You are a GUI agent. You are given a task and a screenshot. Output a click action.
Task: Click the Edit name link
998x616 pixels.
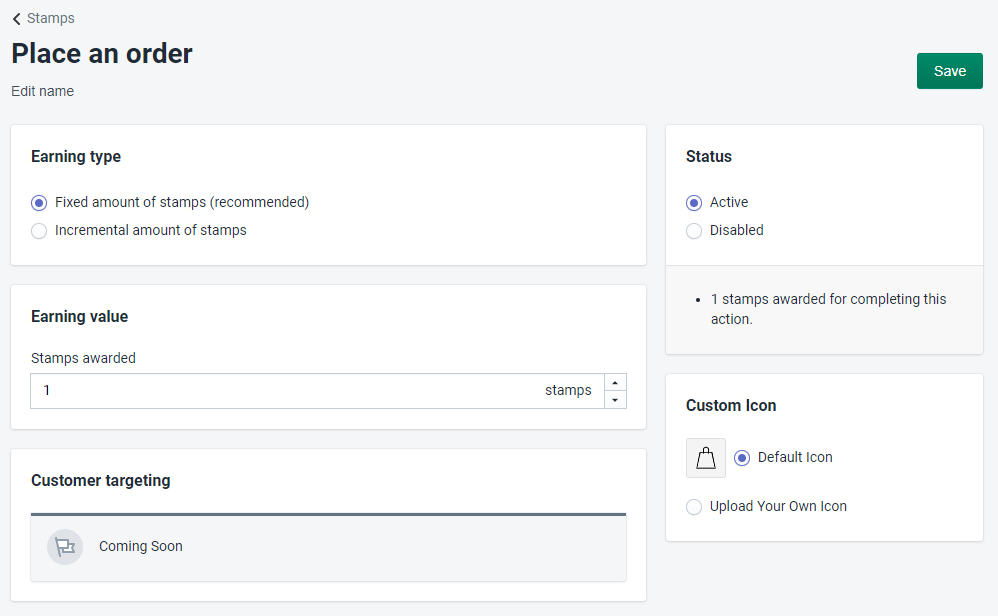pos(43,91)
